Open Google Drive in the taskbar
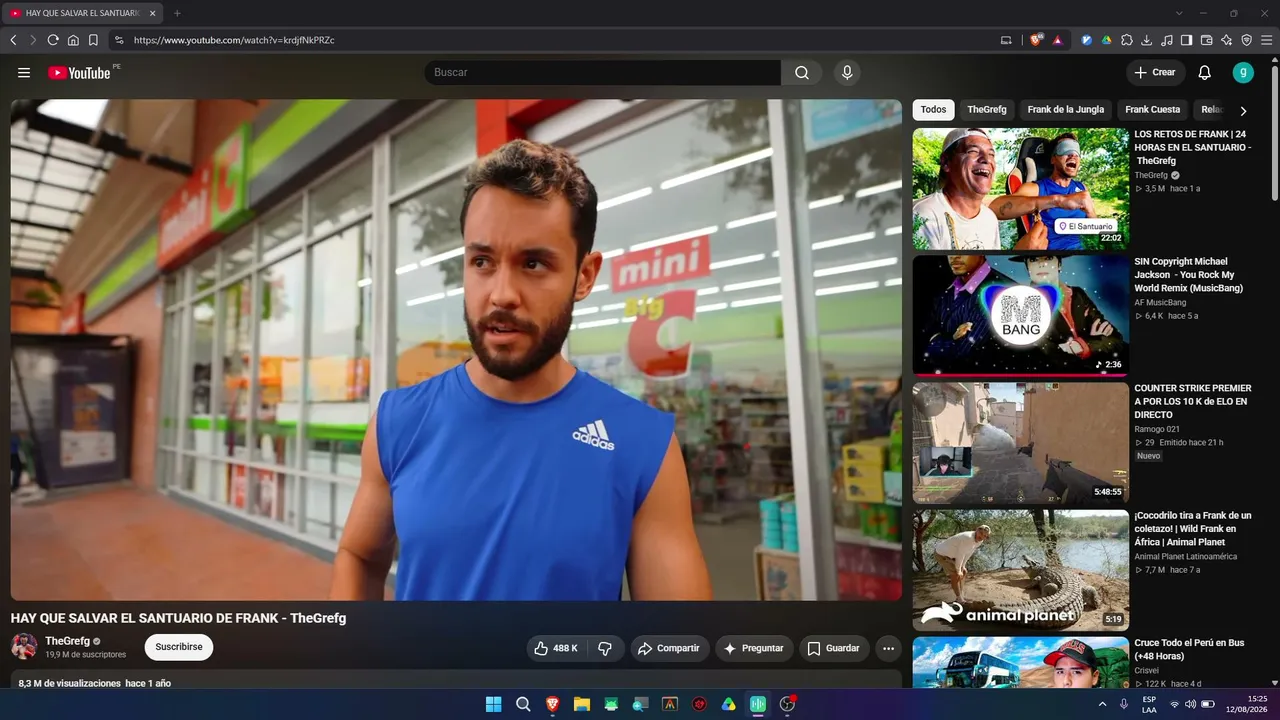 [x=729, y=704]
